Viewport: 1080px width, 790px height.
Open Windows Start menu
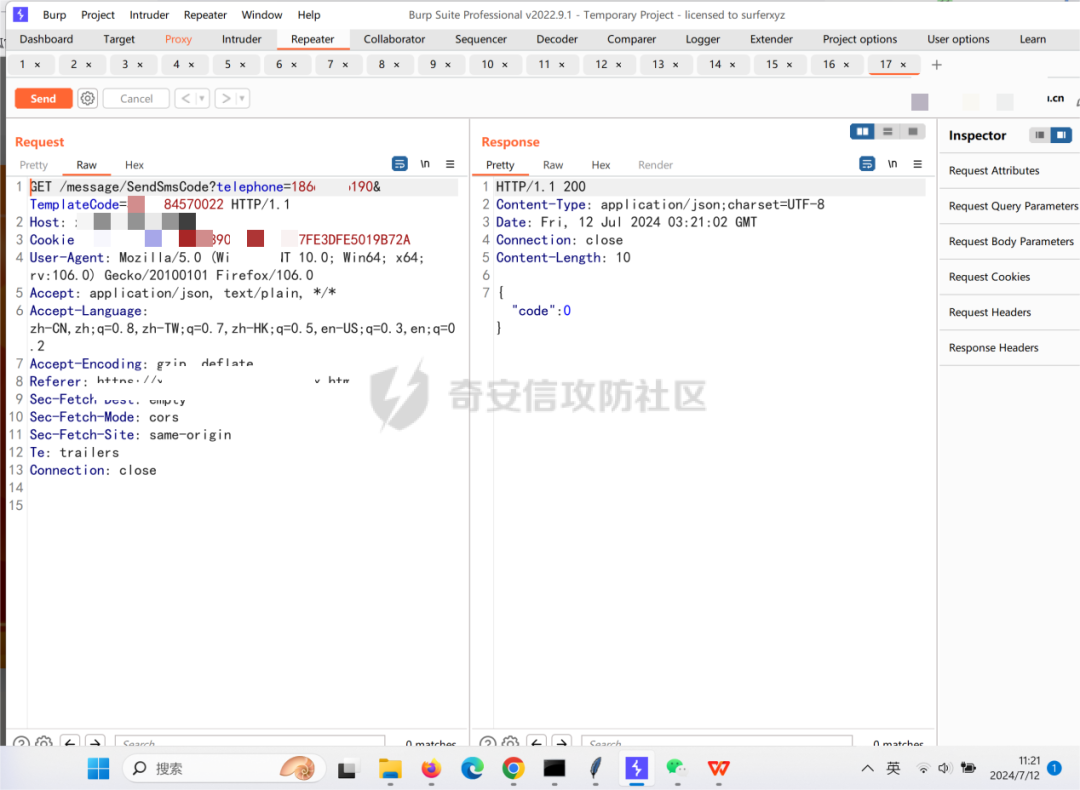98,768
